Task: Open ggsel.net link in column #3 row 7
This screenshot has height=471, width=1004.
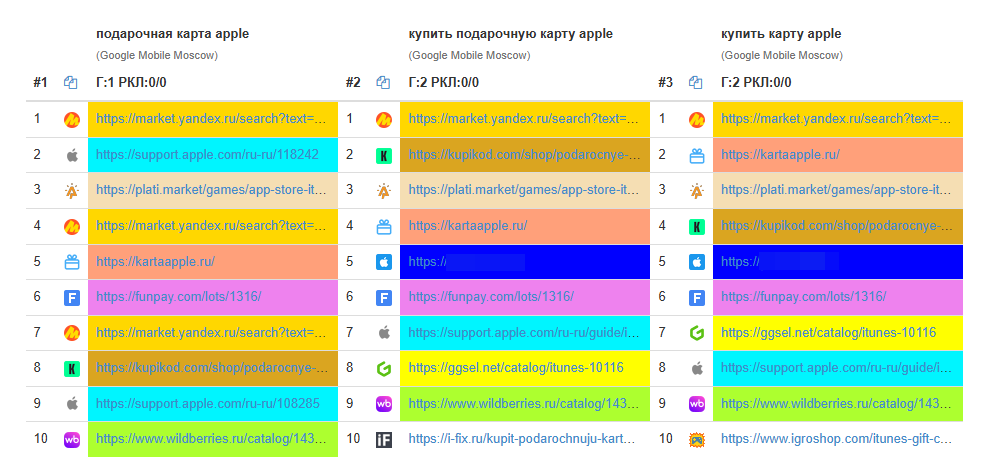Action: coord(828,332)
